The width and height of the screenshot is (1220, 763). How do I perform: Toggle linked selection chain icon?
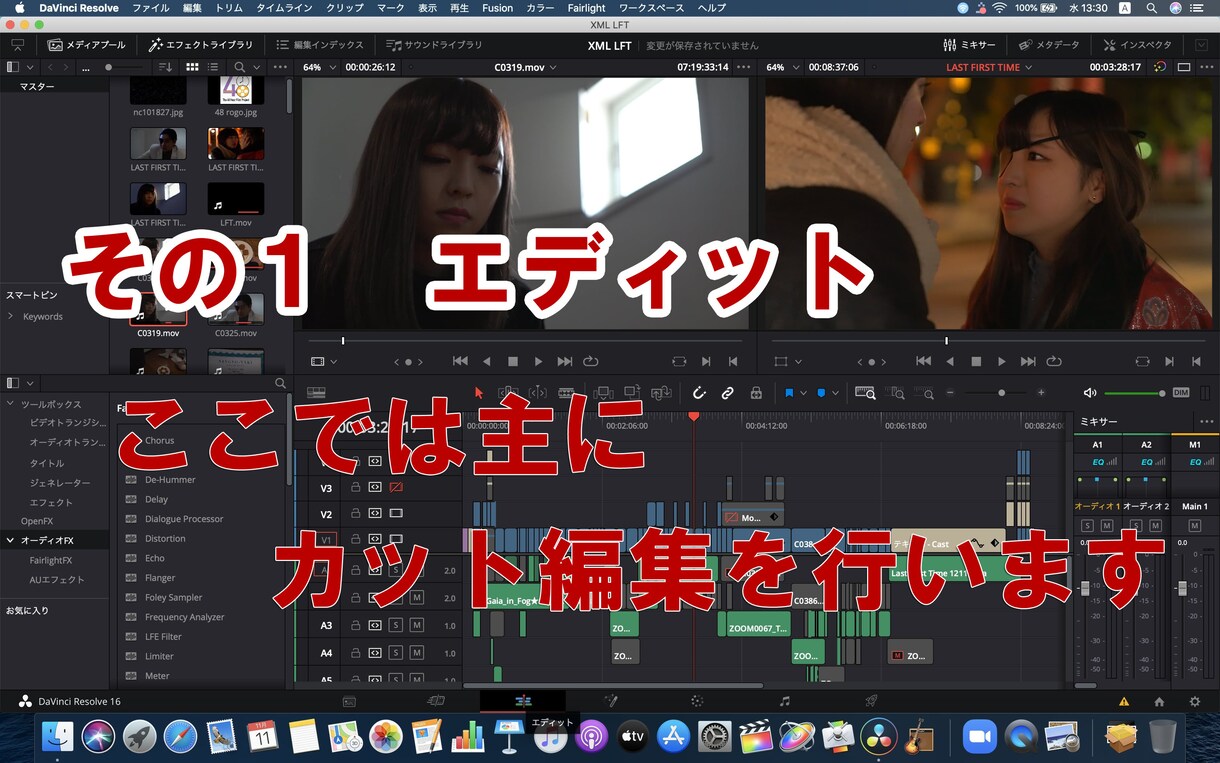pos(727,393)
